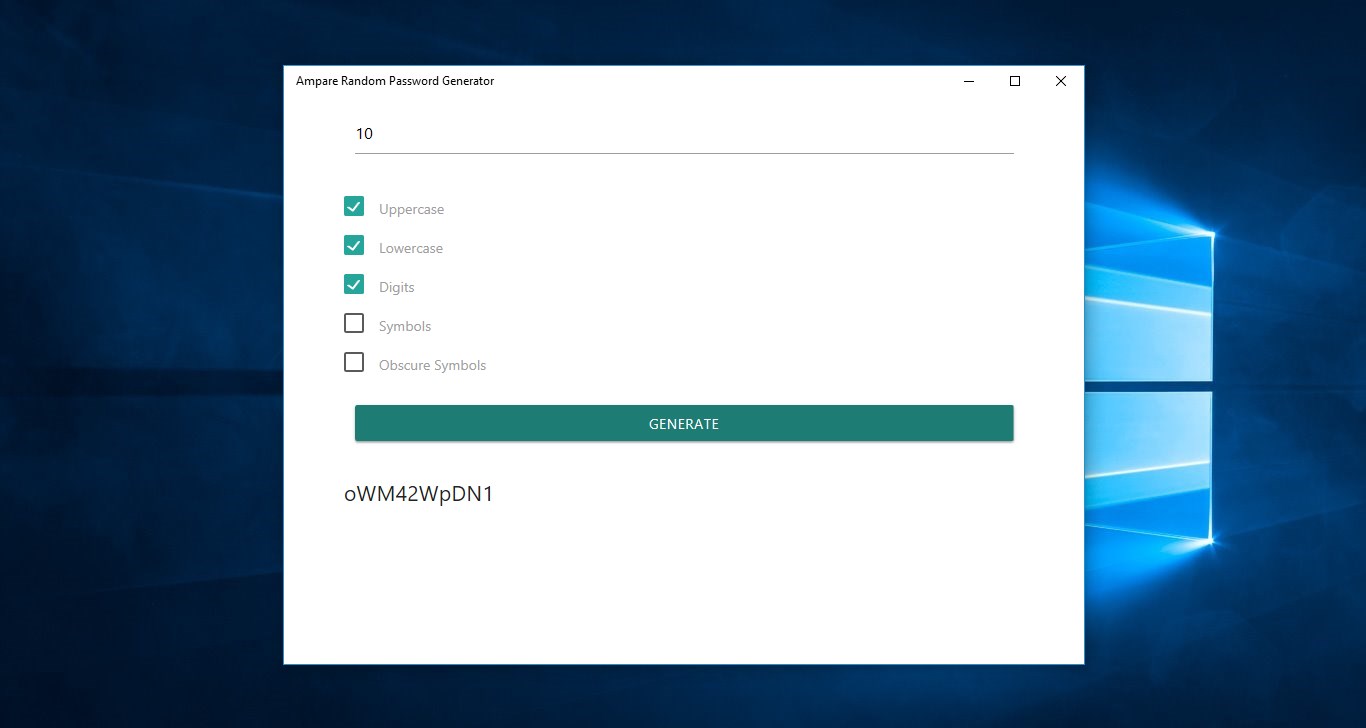Click the Lowercase label text
The width and height of the screenshot is (1366, 728).
[x=411, y=249]
